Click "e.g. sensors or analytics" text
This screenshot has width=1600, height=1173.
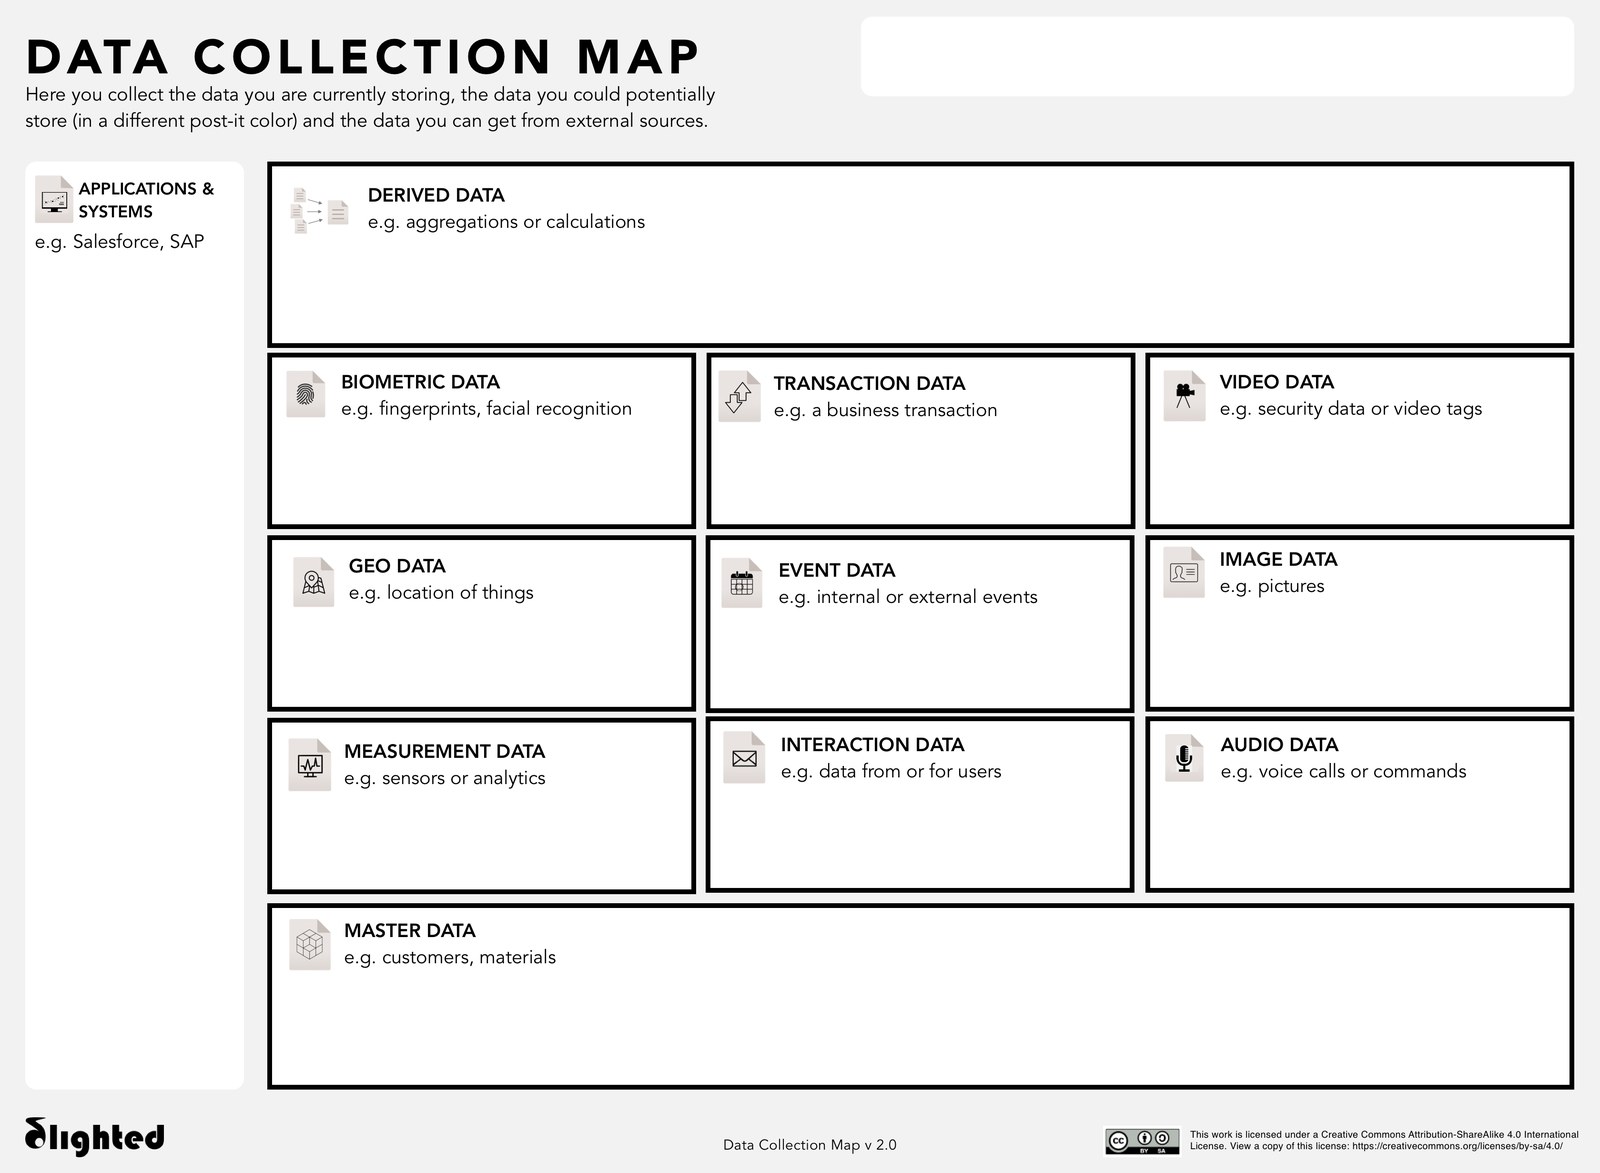tap(445, 778)
